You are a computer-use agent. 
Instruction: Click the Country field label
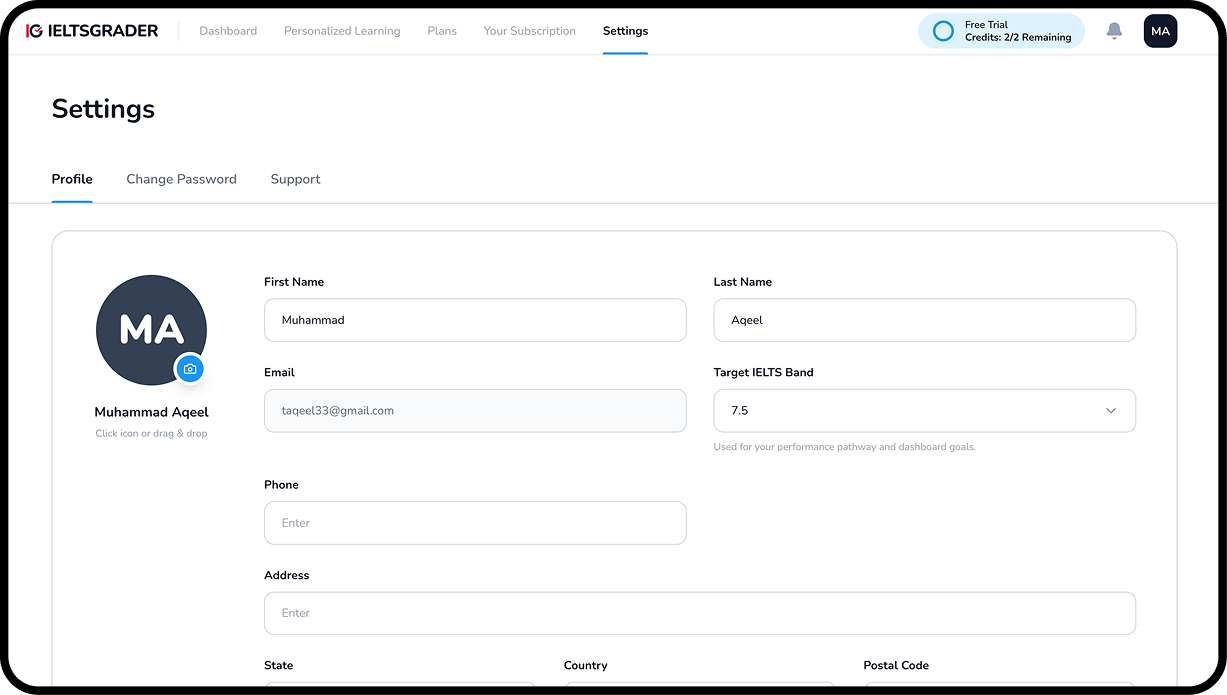tap(586, 665)
